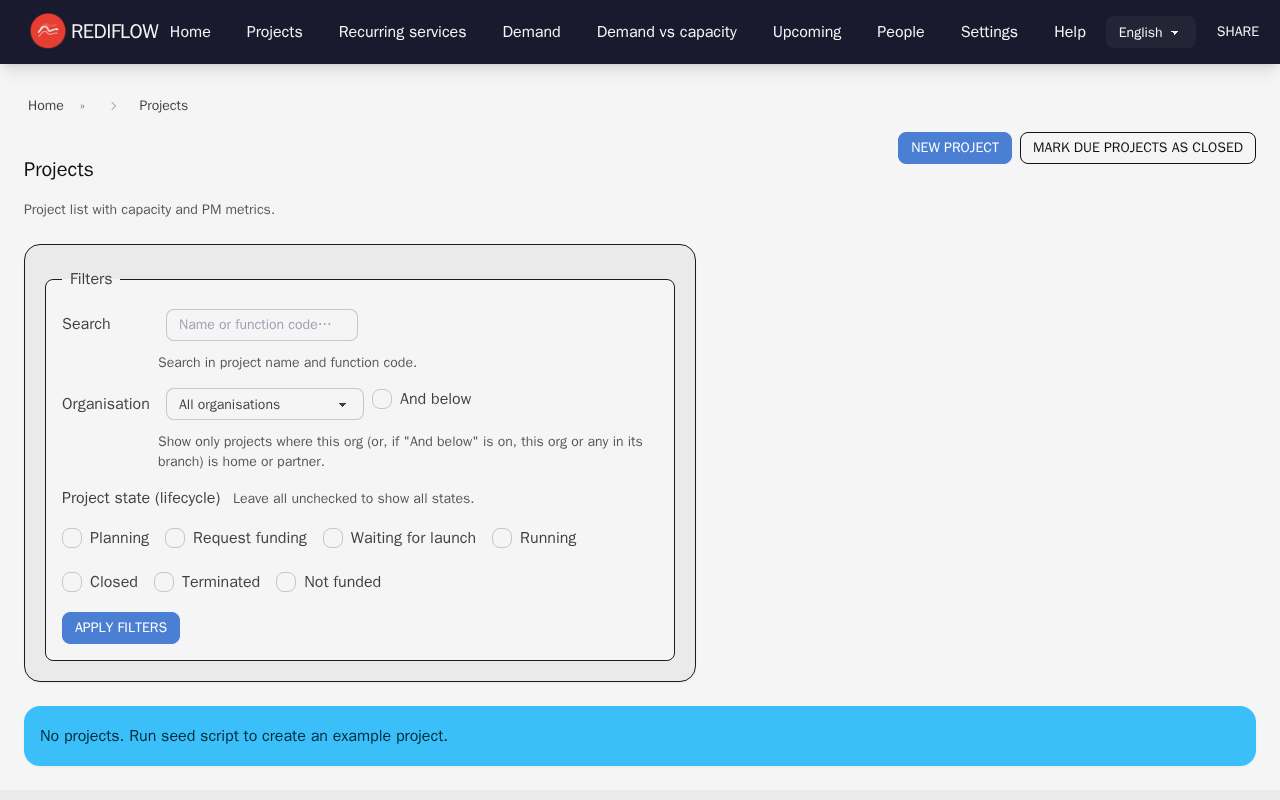Navigate to Demand vs capacity
Screen dimensions: 1280x800
pyautogui.click(x=666, y=32)
